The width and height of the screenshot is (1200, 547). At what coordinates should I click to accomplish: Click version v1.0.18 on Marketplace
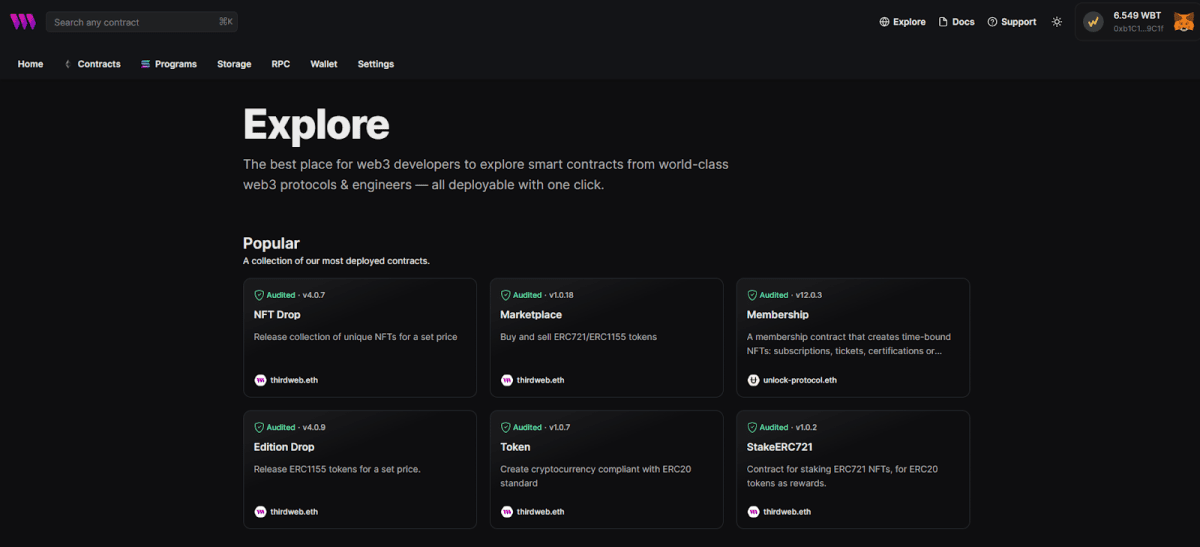pyautogui.click(x=562, y=295)
